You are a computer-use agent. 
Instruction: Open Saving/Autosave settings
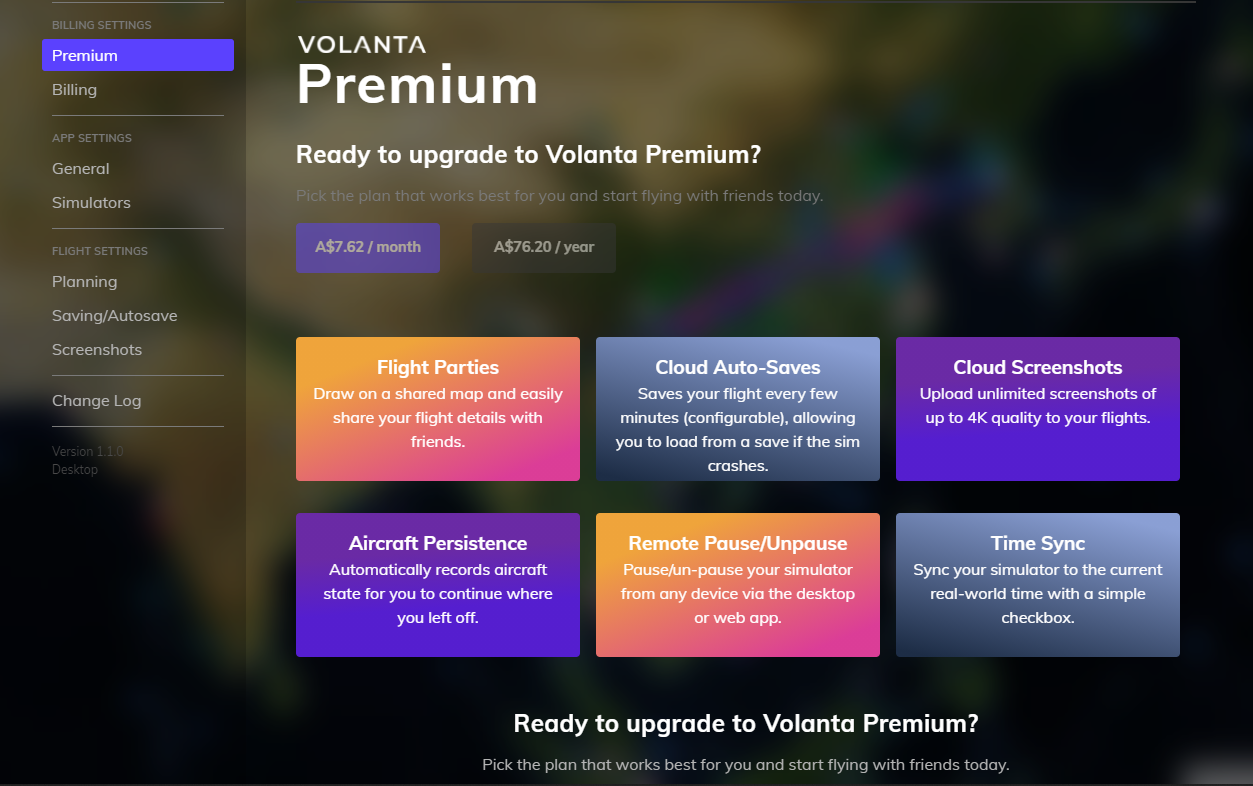click(x=115, y=316)
